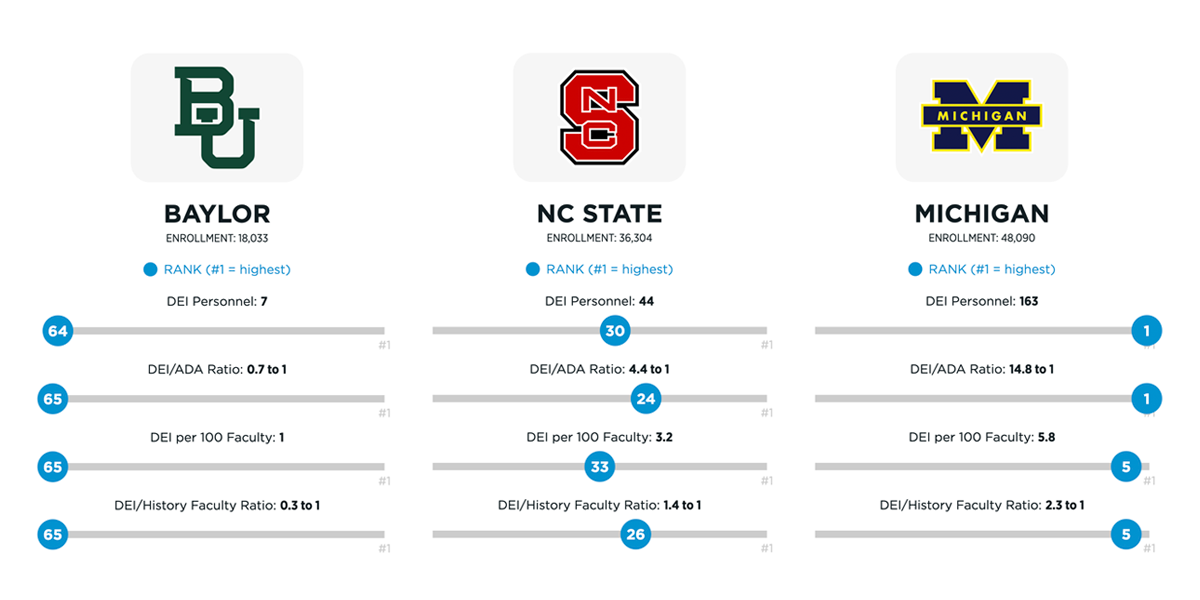Click Baylor's DEI/History Faculty rank 65 marker
This screenshot has width=1200, height=600.
tap(52, 535)
